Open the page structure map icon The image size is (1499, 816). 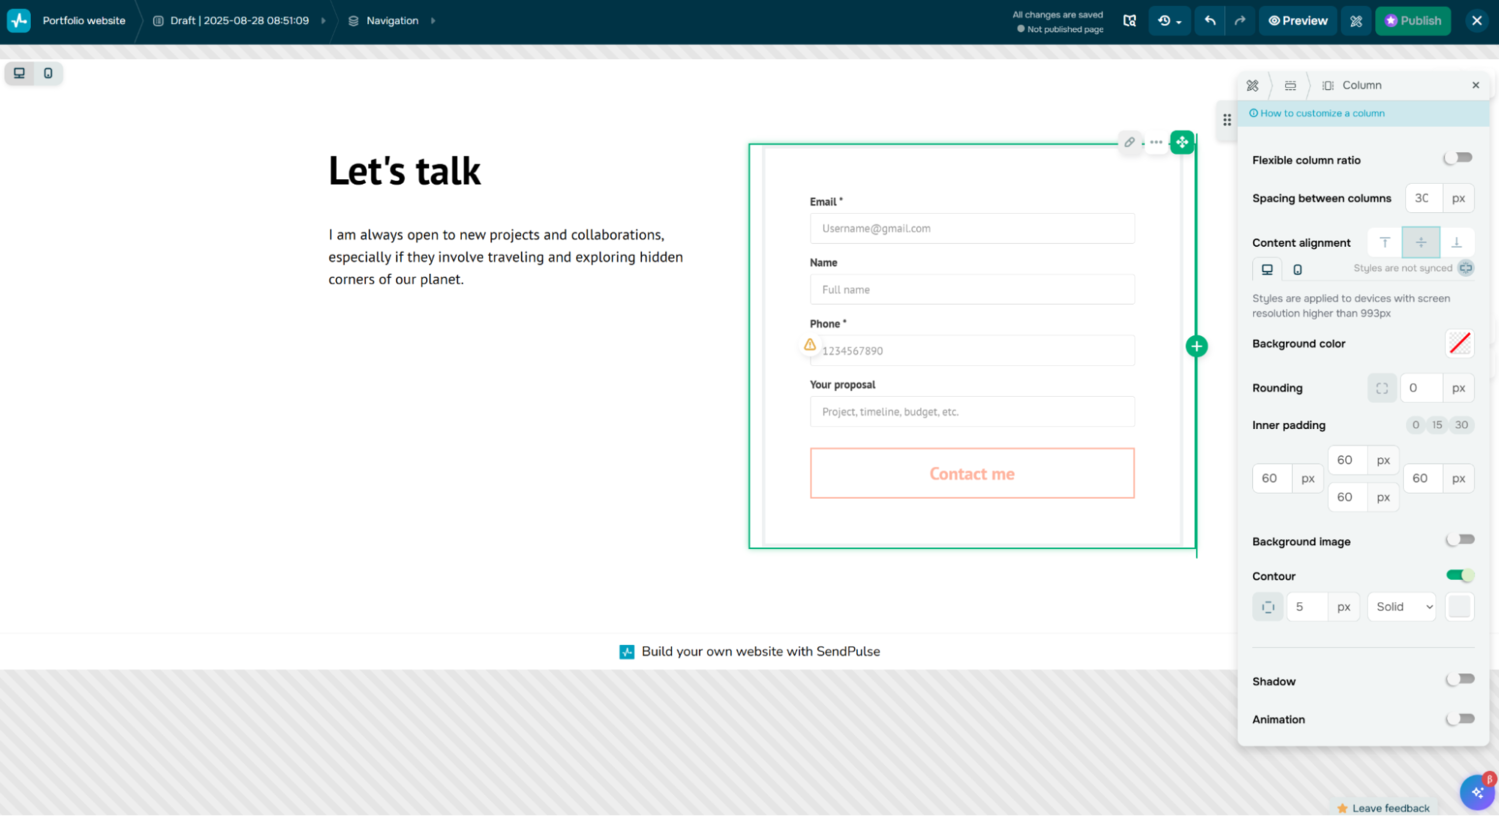[1129, 20]
